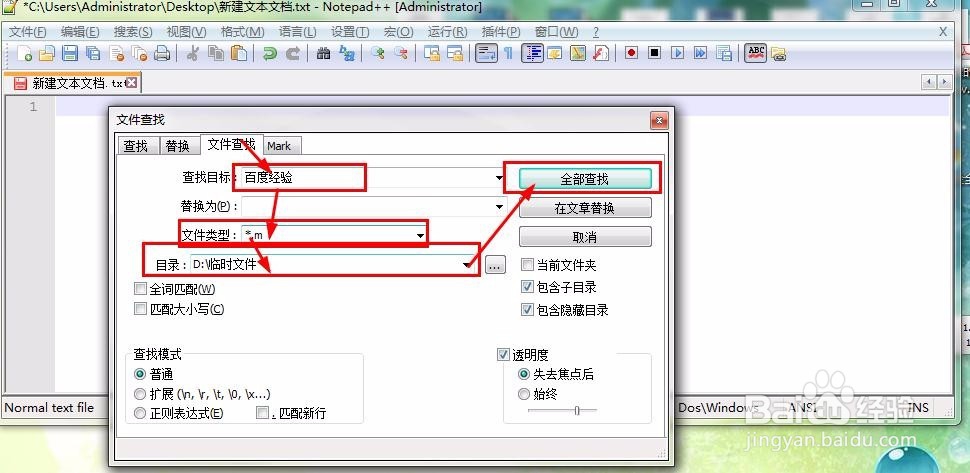Toggle the indent guide toolbar icon
970x473 pixels.
coord(532,54)
